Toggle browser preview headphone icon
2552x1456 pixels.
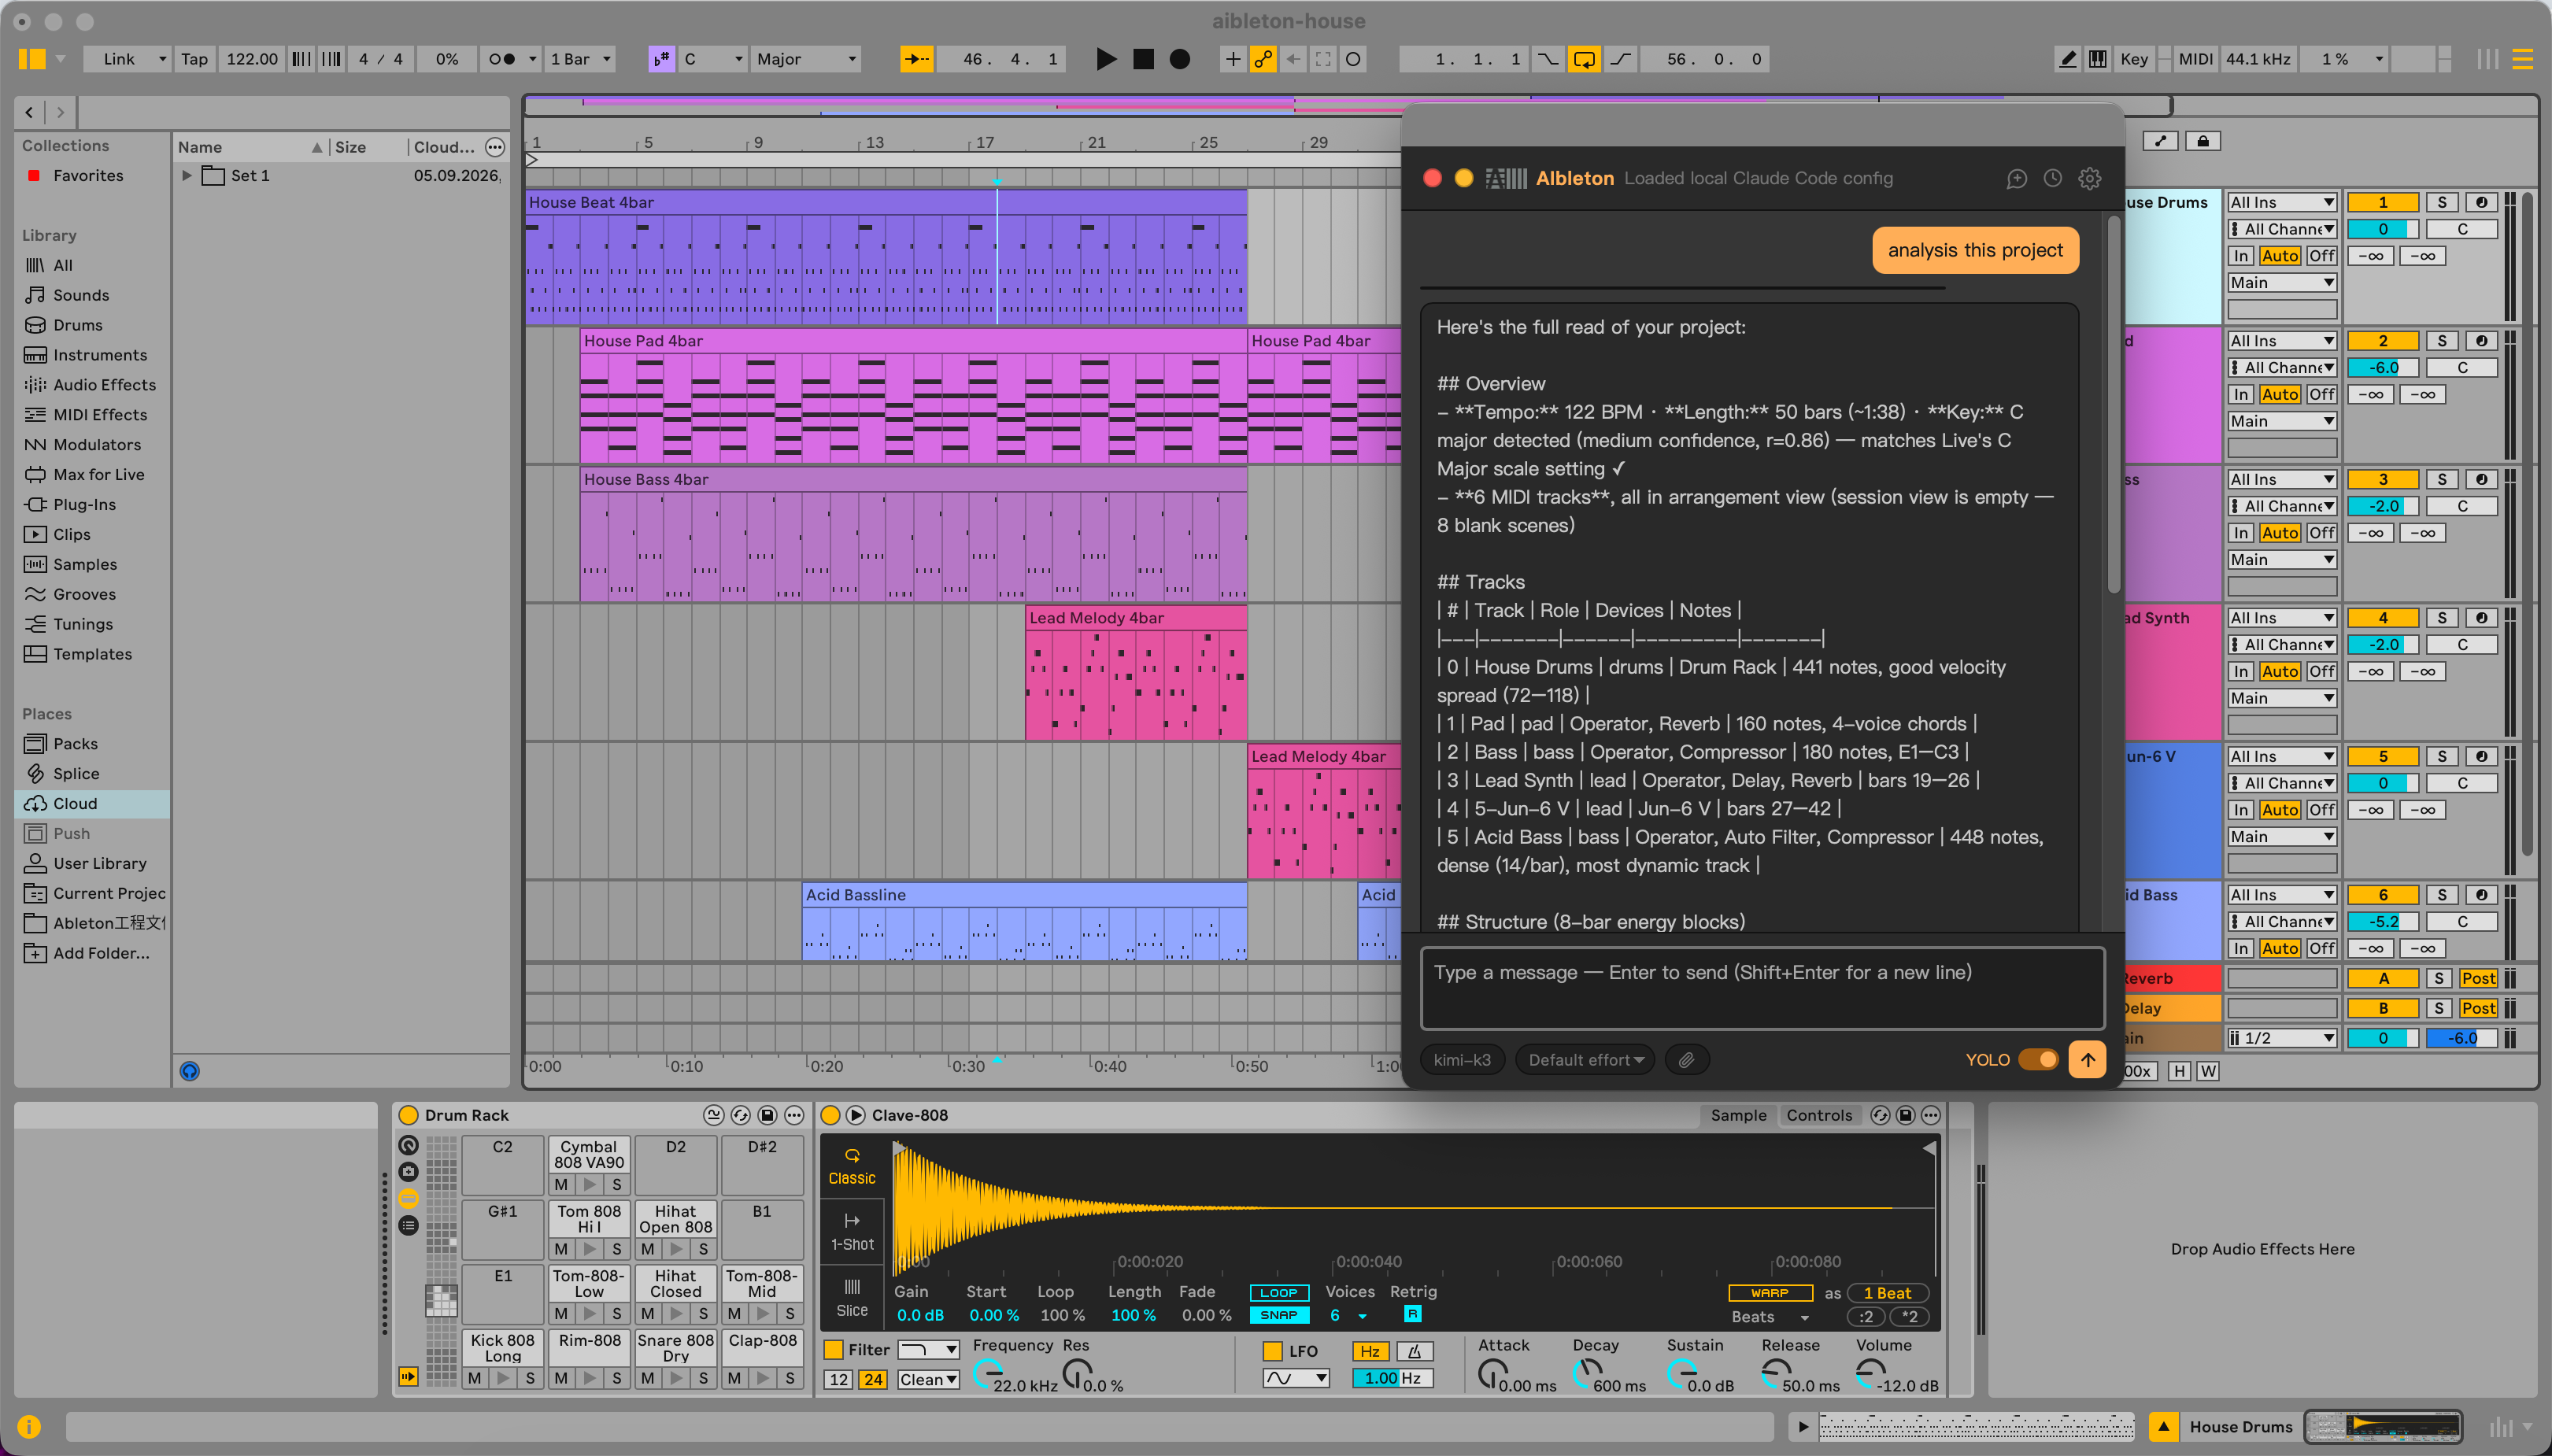click(x=189, y=1071)
